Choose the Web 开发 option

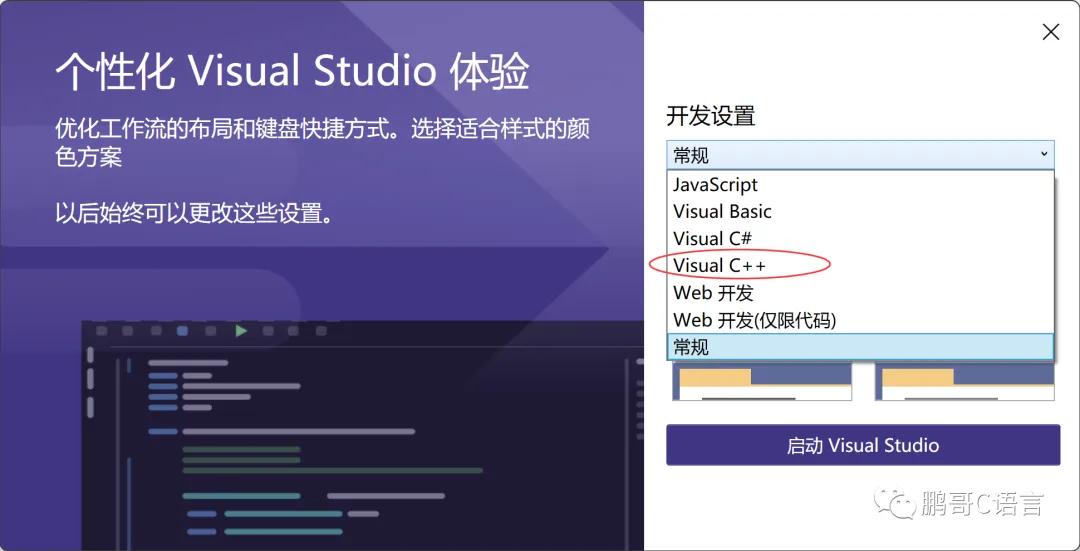click(x=860, y=293)
